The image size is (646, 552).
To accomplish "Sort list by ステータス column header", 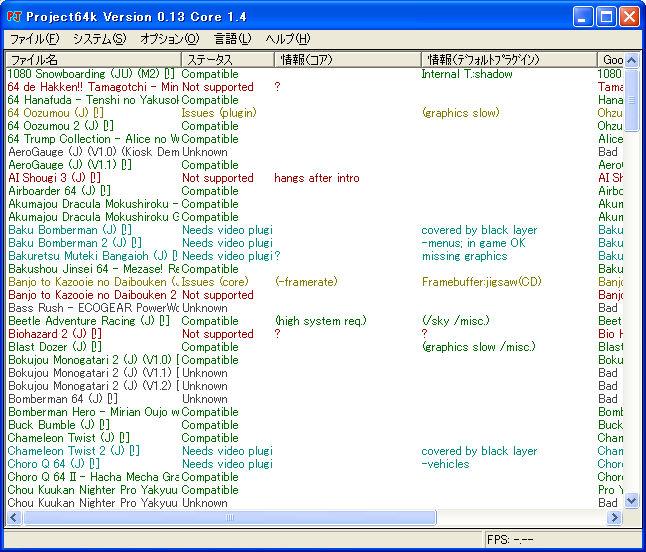I will point(227,60).
